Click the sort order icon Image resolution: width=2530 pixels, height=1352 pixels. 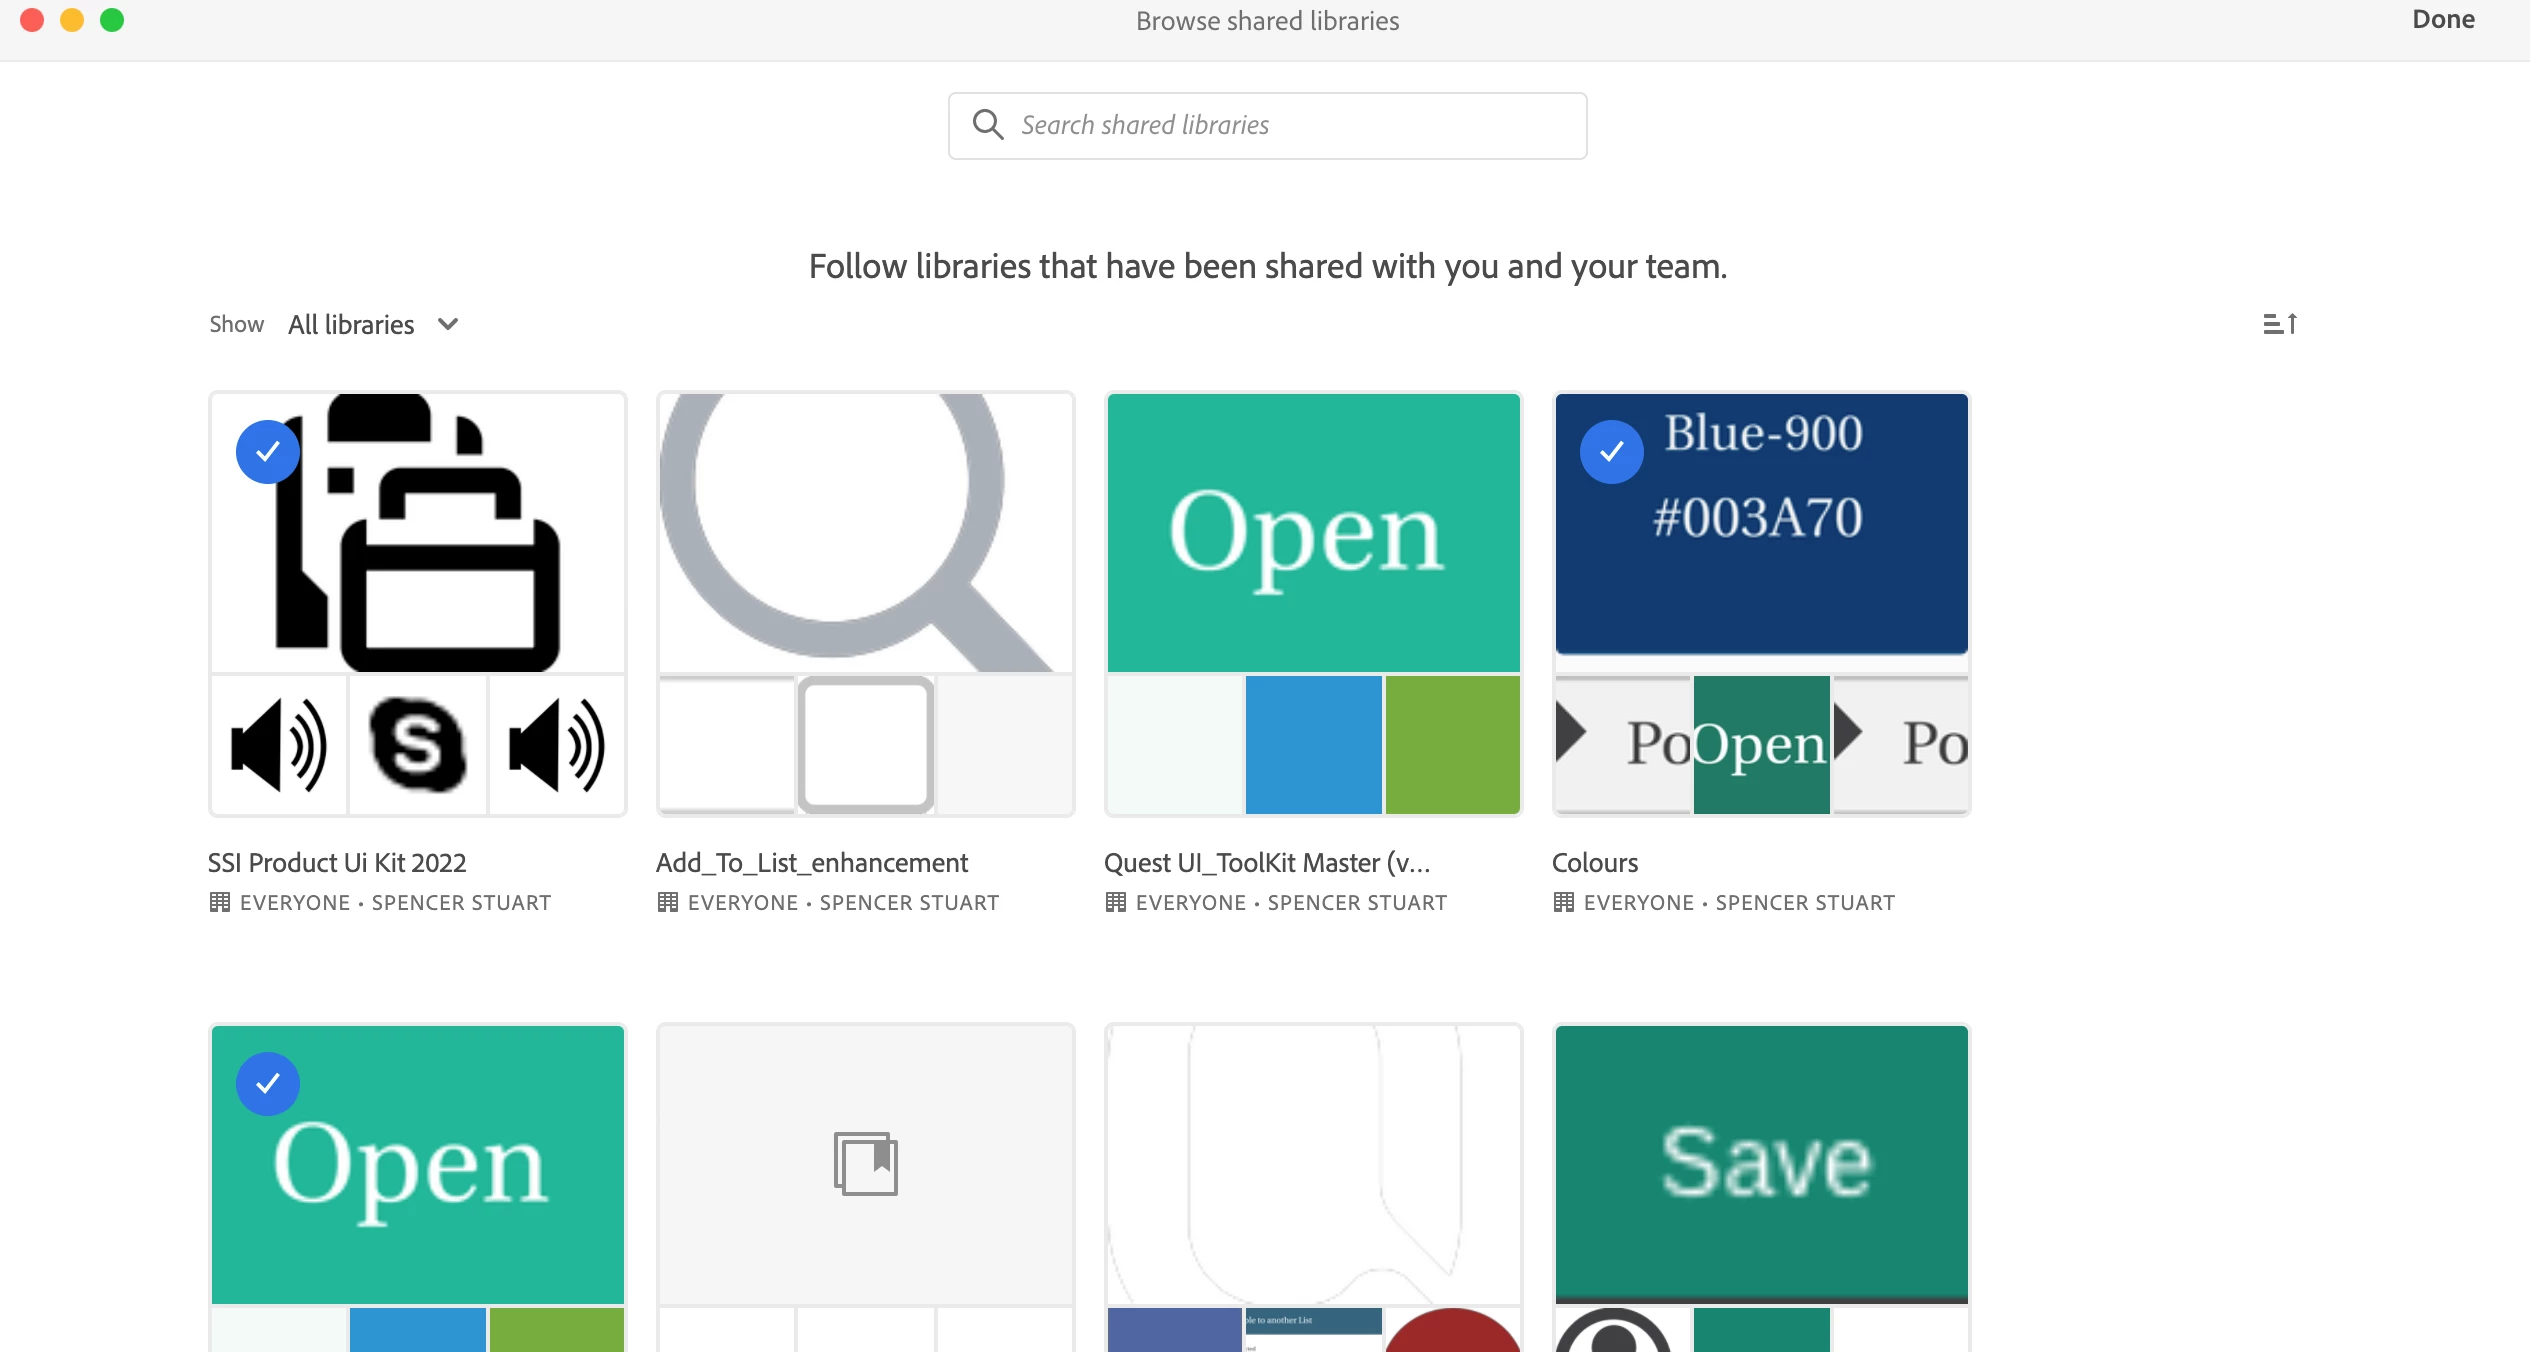(x=2280, y=324)
